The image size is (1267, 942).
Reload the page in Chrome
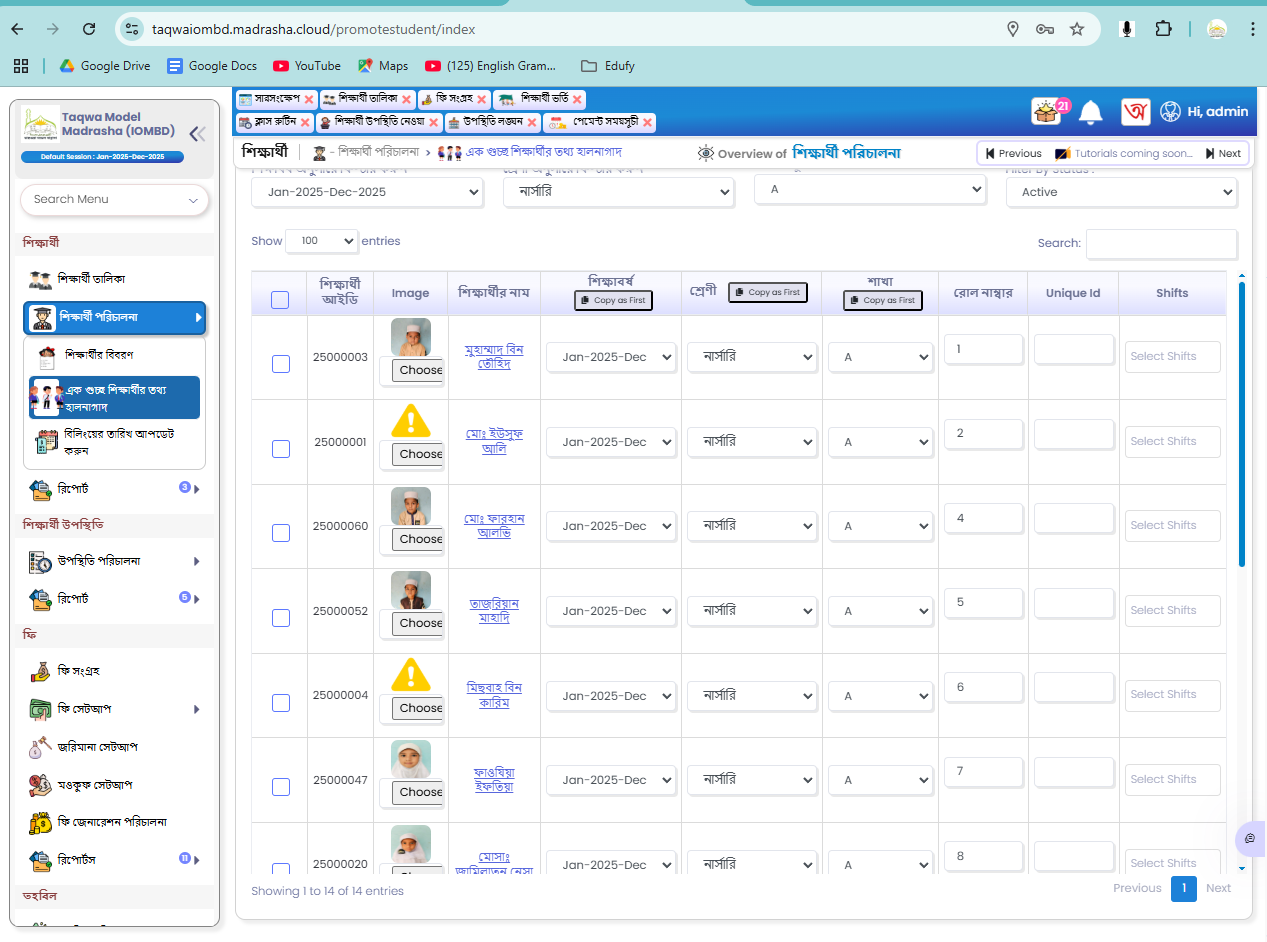(x=89, y=29)
